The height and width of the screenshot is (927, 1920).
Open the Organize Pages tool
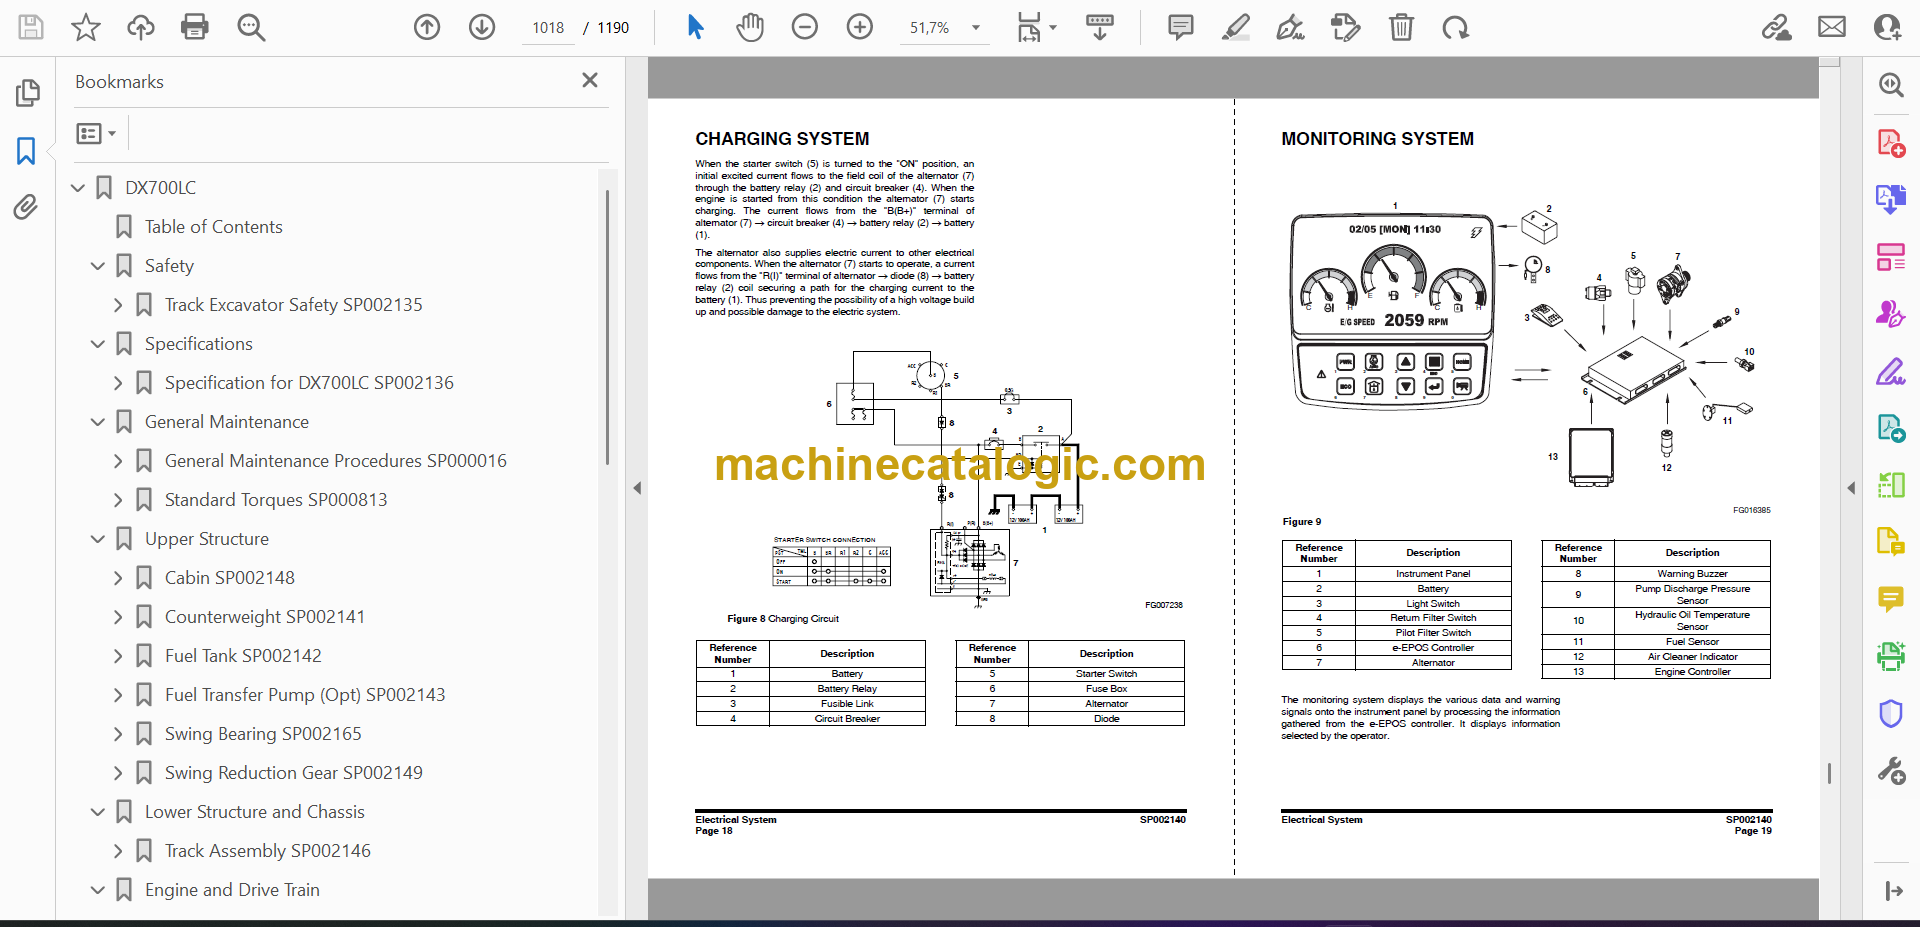coord(1890,257)
